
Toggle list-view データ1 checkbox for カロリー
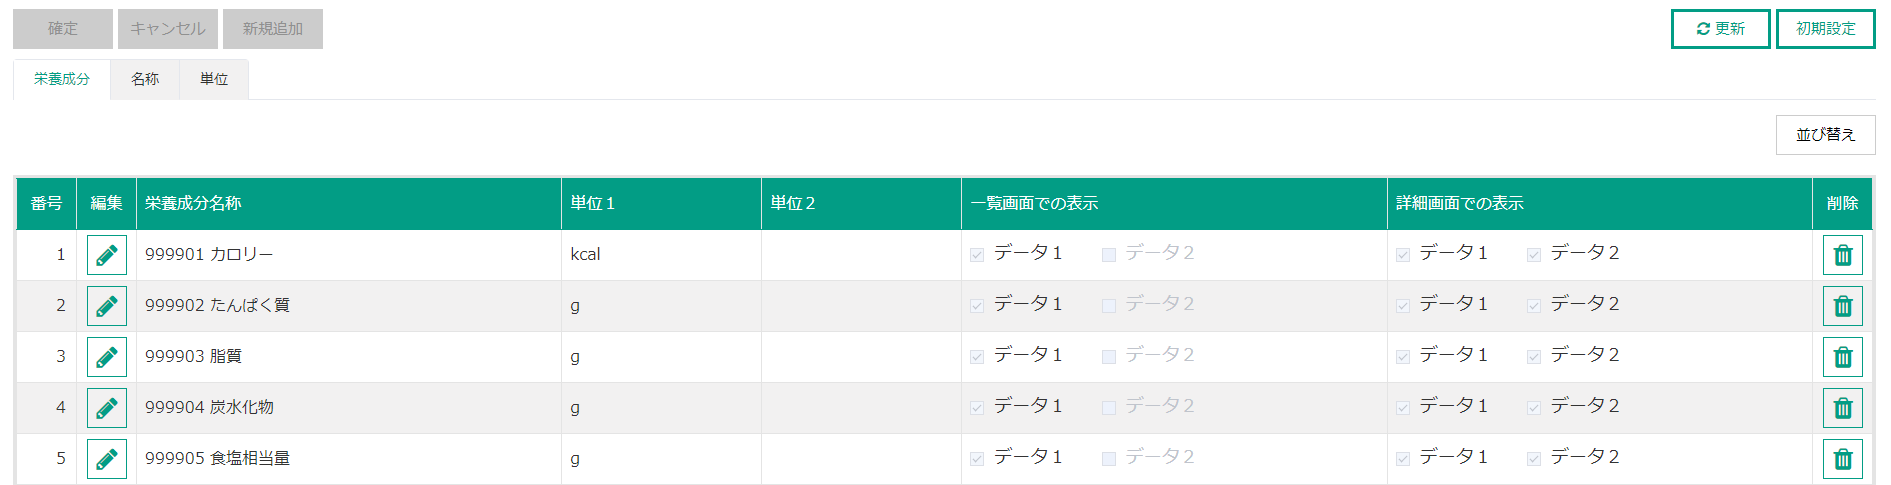pyautogui.click(x=977, y=255)
